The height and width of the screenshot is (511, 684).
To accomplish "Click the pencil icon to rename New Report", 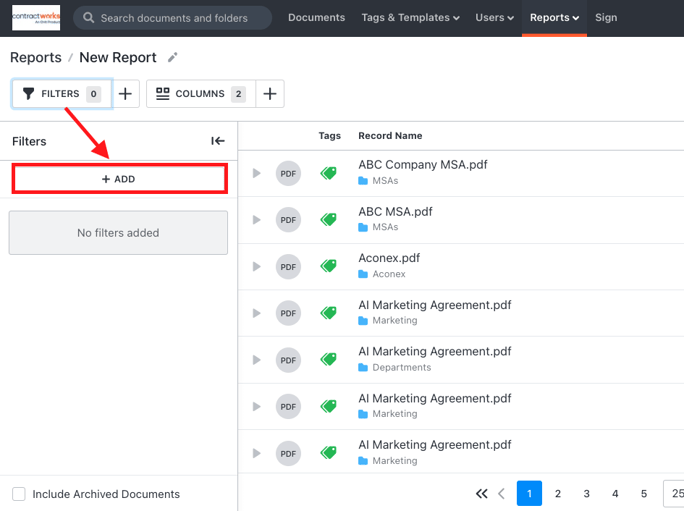I will click(x=173, y=57).
